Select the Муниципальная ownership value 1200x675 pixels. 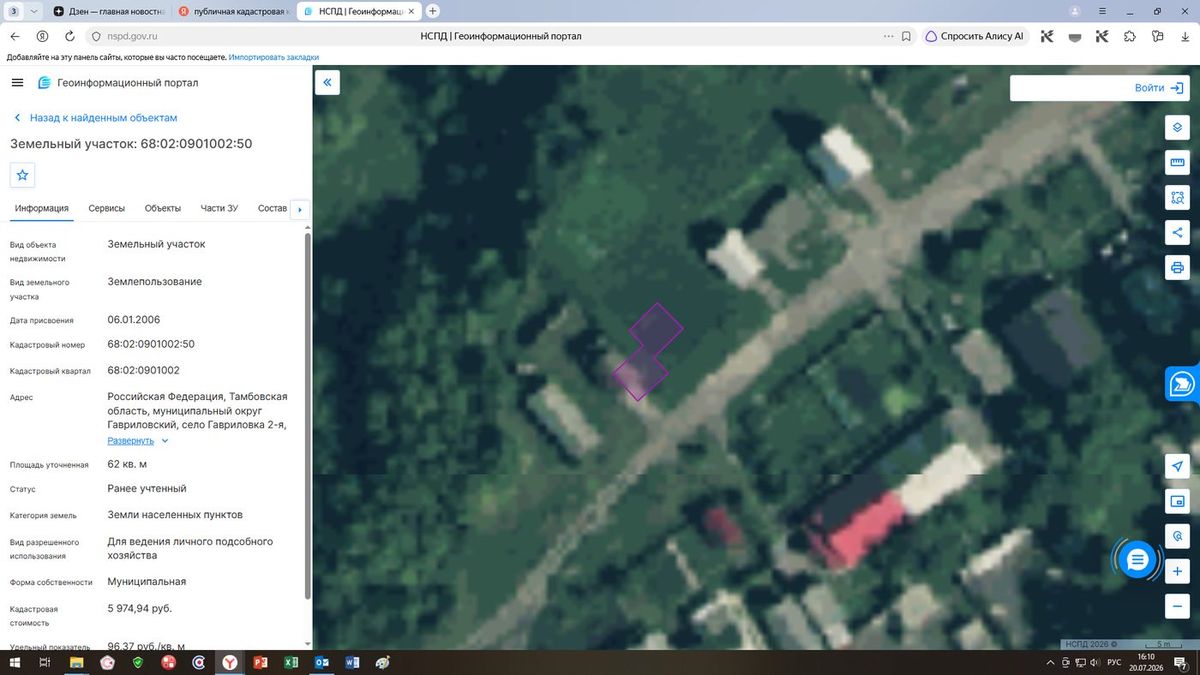(147, 581)
